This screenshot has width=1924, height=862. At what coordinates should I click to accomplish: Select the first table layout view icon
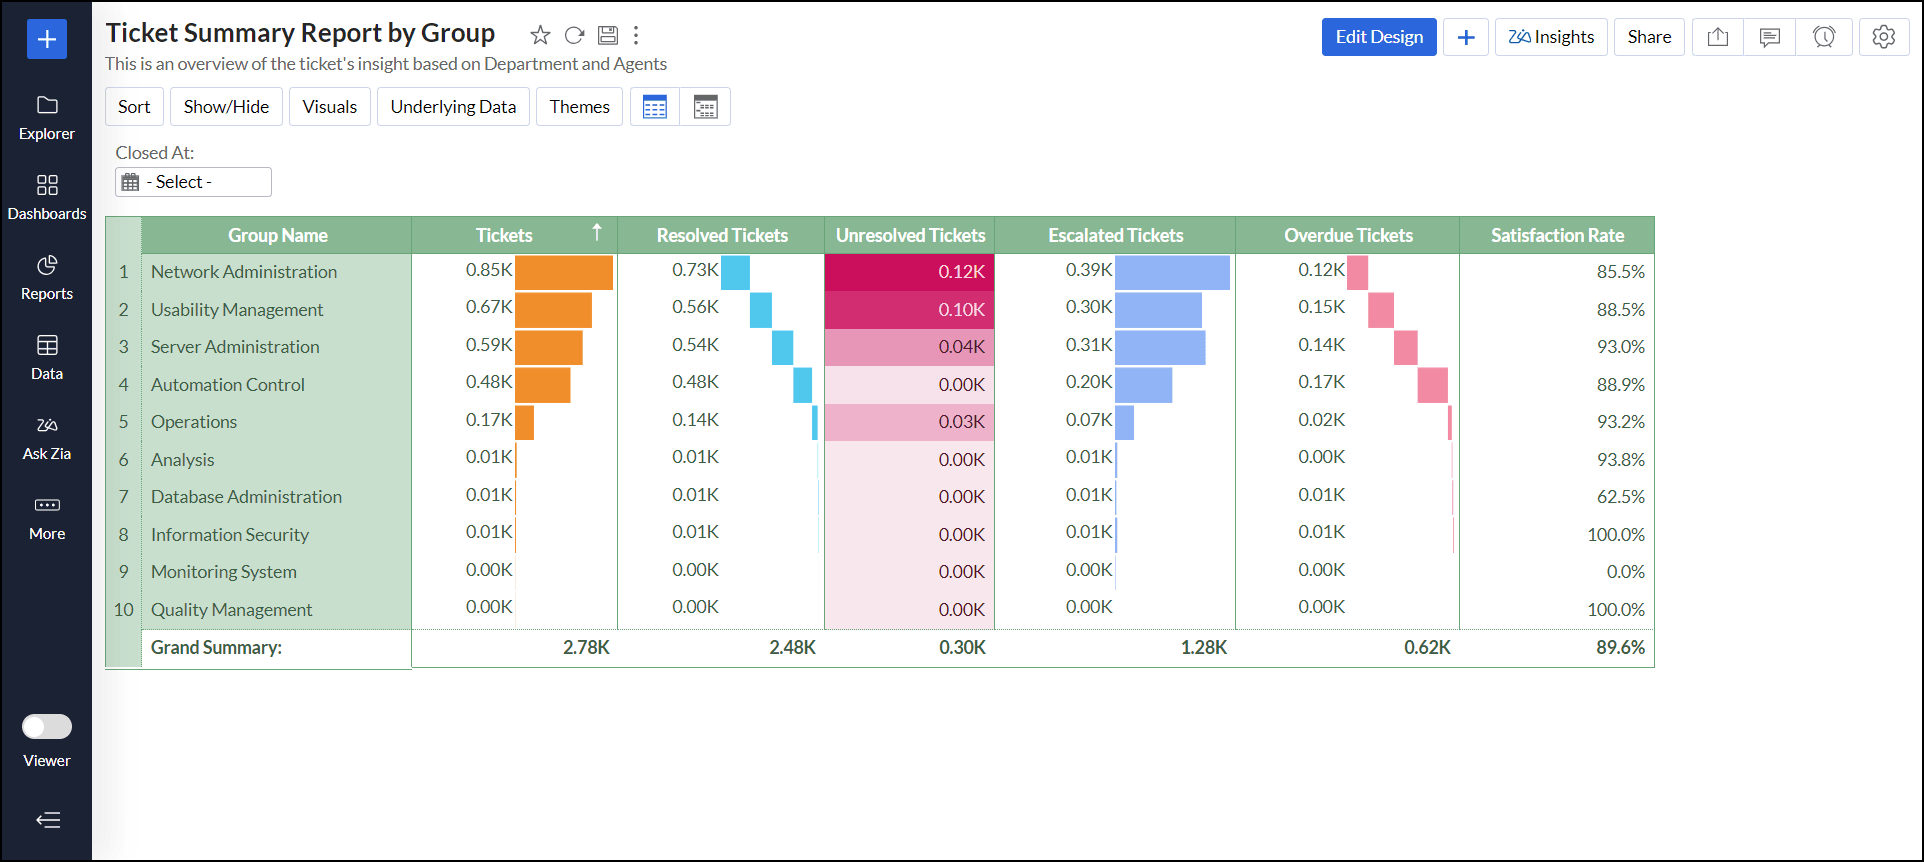655,107
